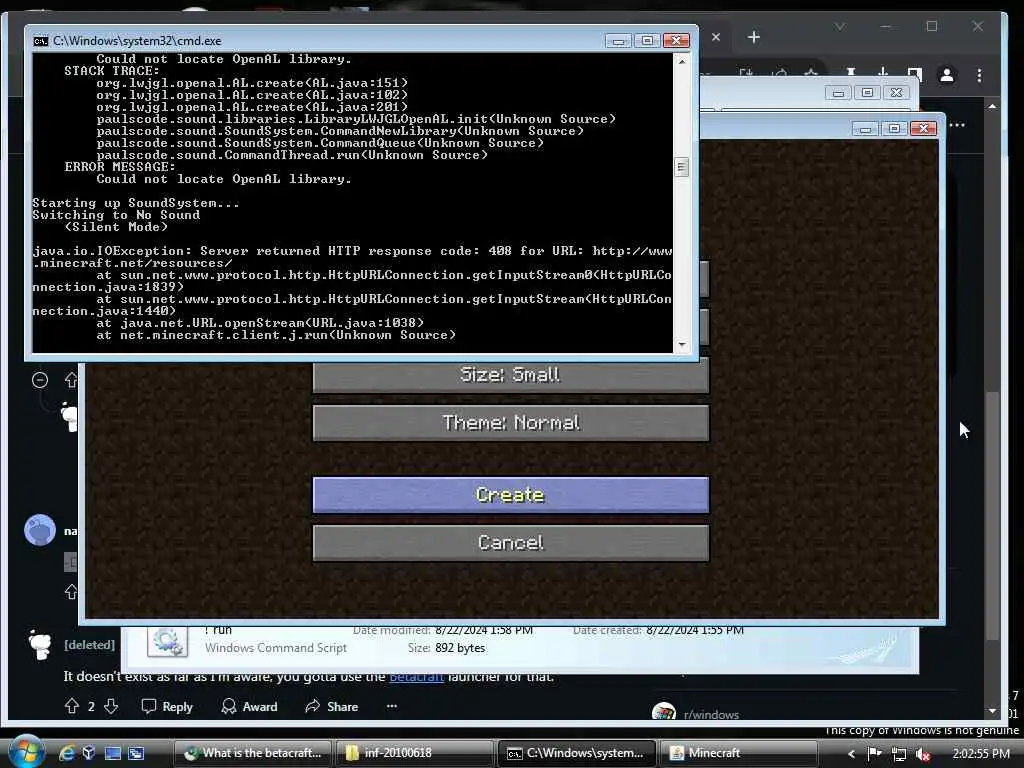Viewport: 1024px width, 768px height.
Task: Toggle the Chrome side panel icon
Action: pos(914,74)
